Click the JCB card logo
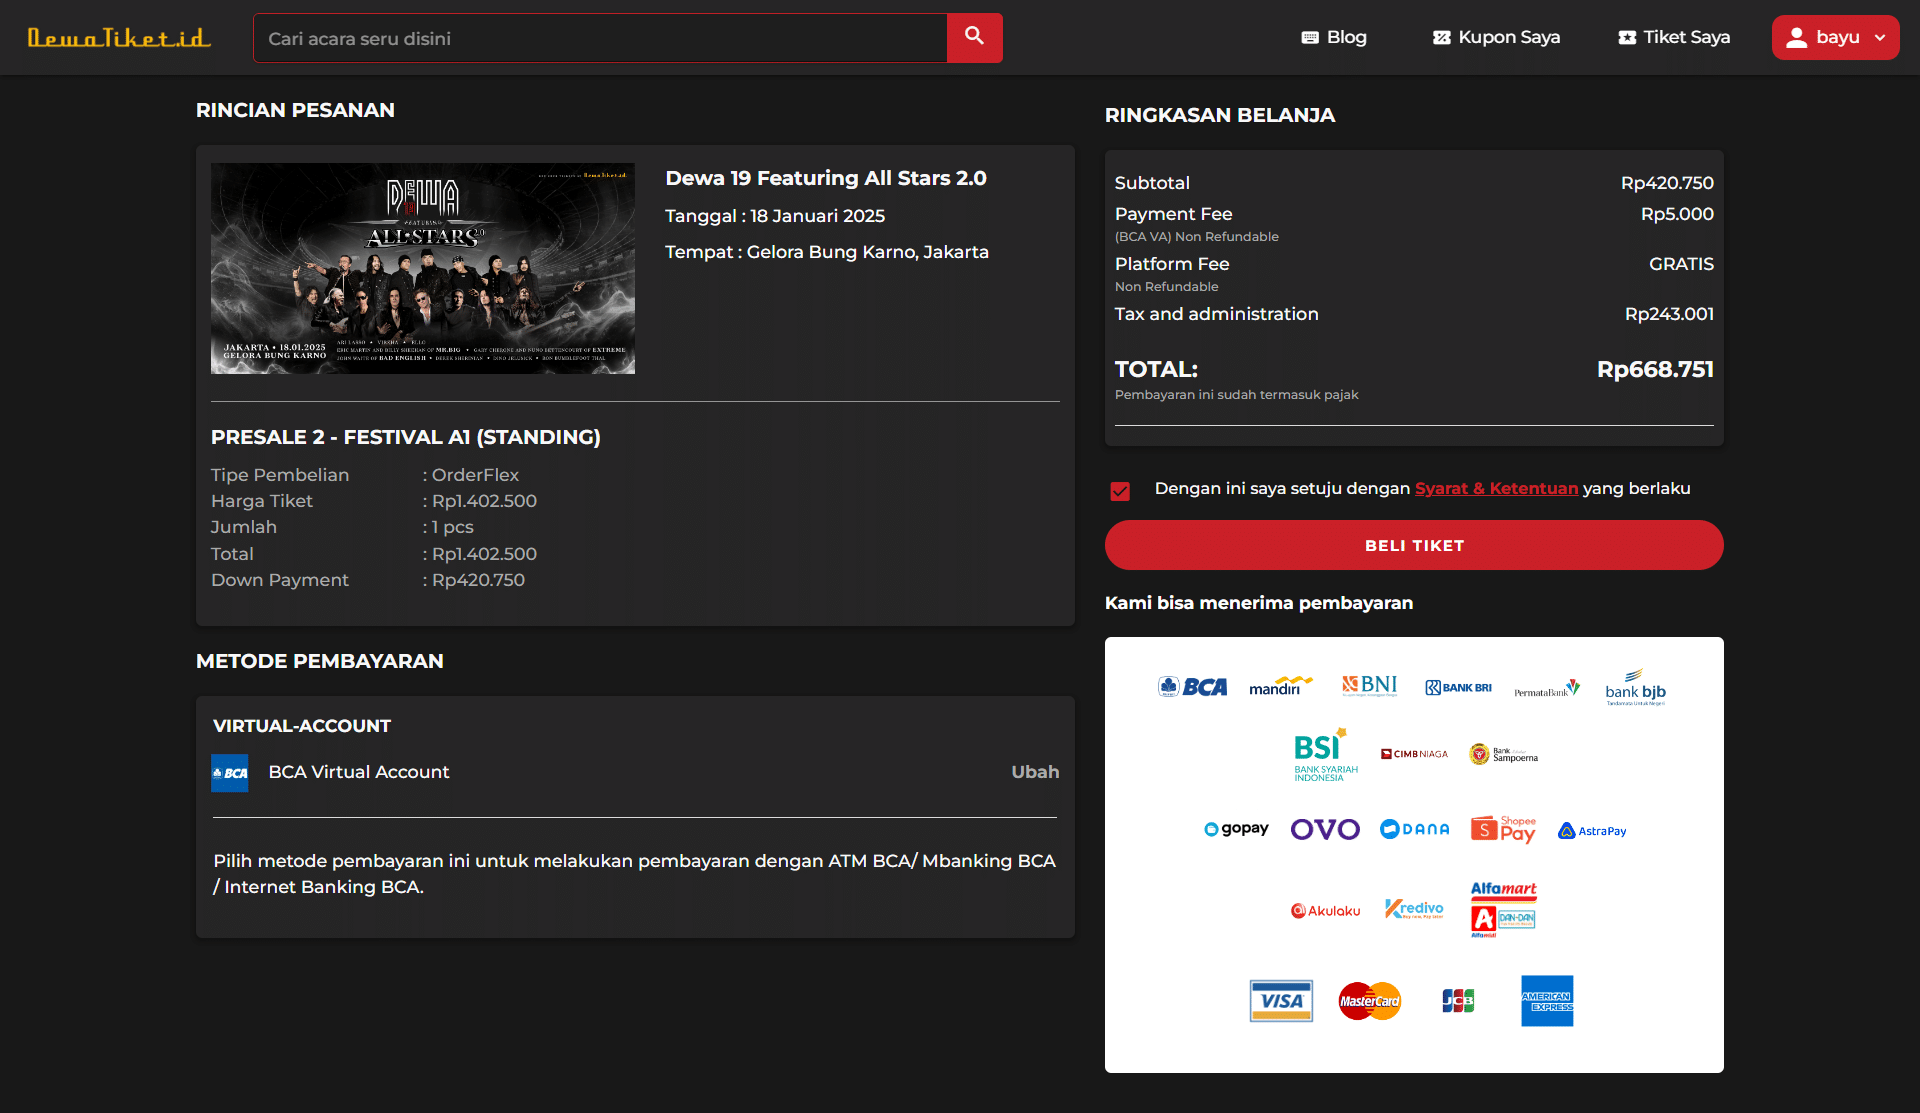 pyautogui.click(x=1458, y=1001)
